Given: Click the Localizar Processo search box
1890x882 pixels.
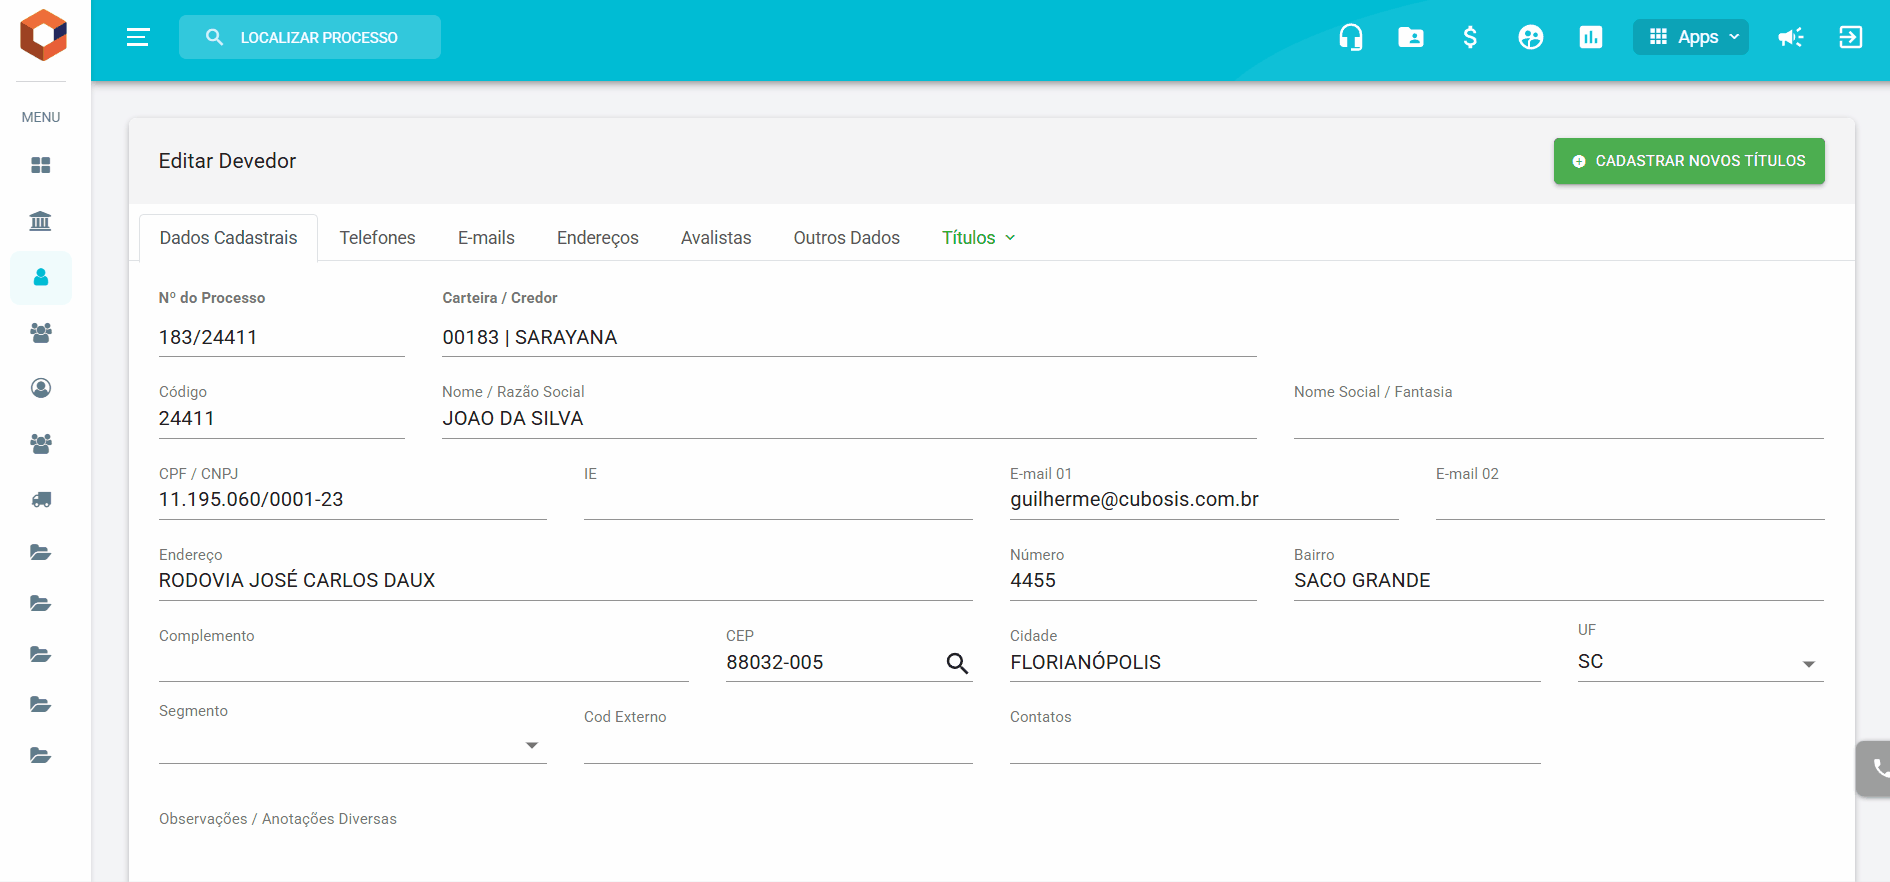Looking at the screenshot, I should tap(310, 37).
